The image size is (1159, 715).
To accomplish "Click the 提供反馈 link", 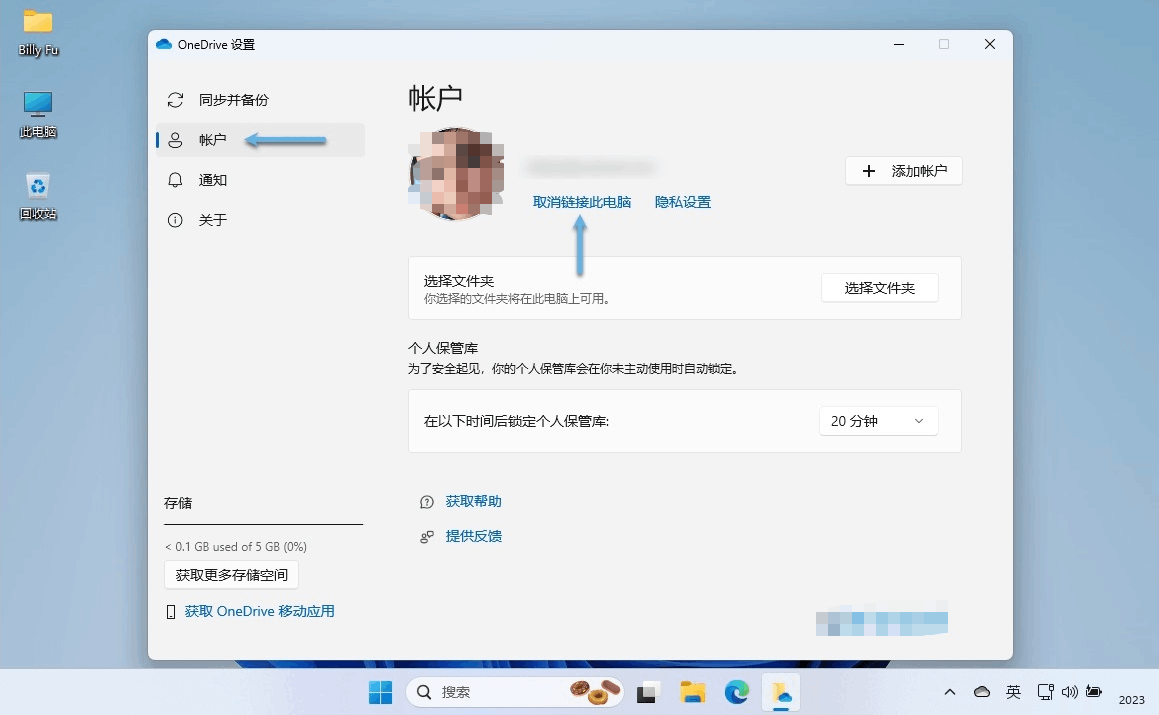I will click(474, 536).
